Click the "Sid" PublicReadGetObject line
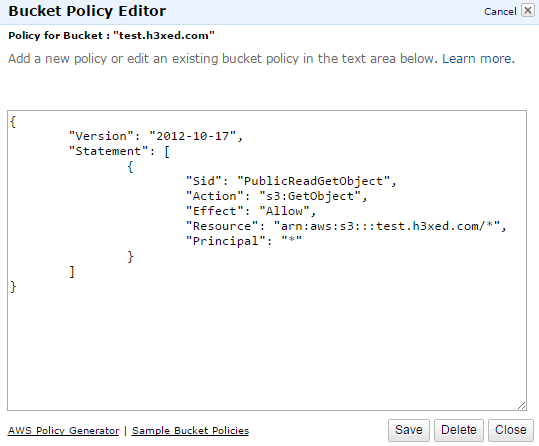539x446 pixels. pos(291,181)
